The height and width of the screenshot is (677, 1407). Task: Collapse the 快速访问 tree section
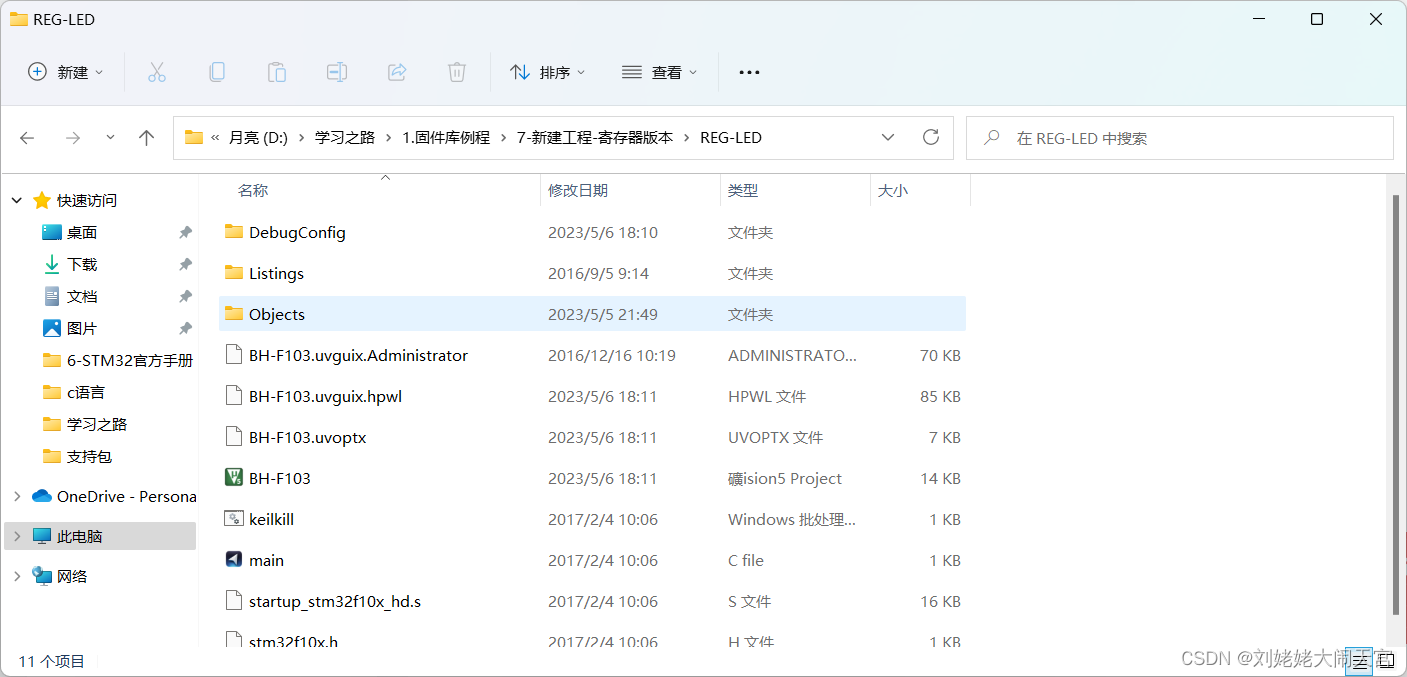[x=17, y=200]
